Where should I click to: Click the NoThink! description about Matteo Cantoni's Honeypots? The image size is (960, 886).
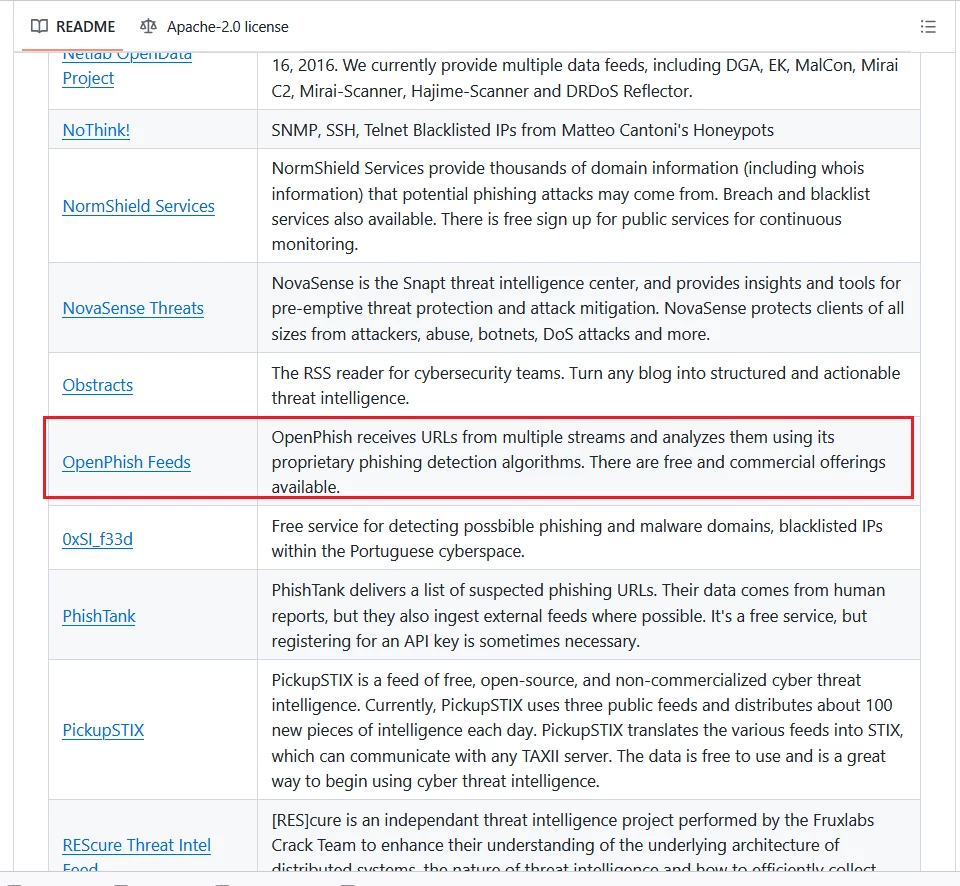click(x=522, y=130)
